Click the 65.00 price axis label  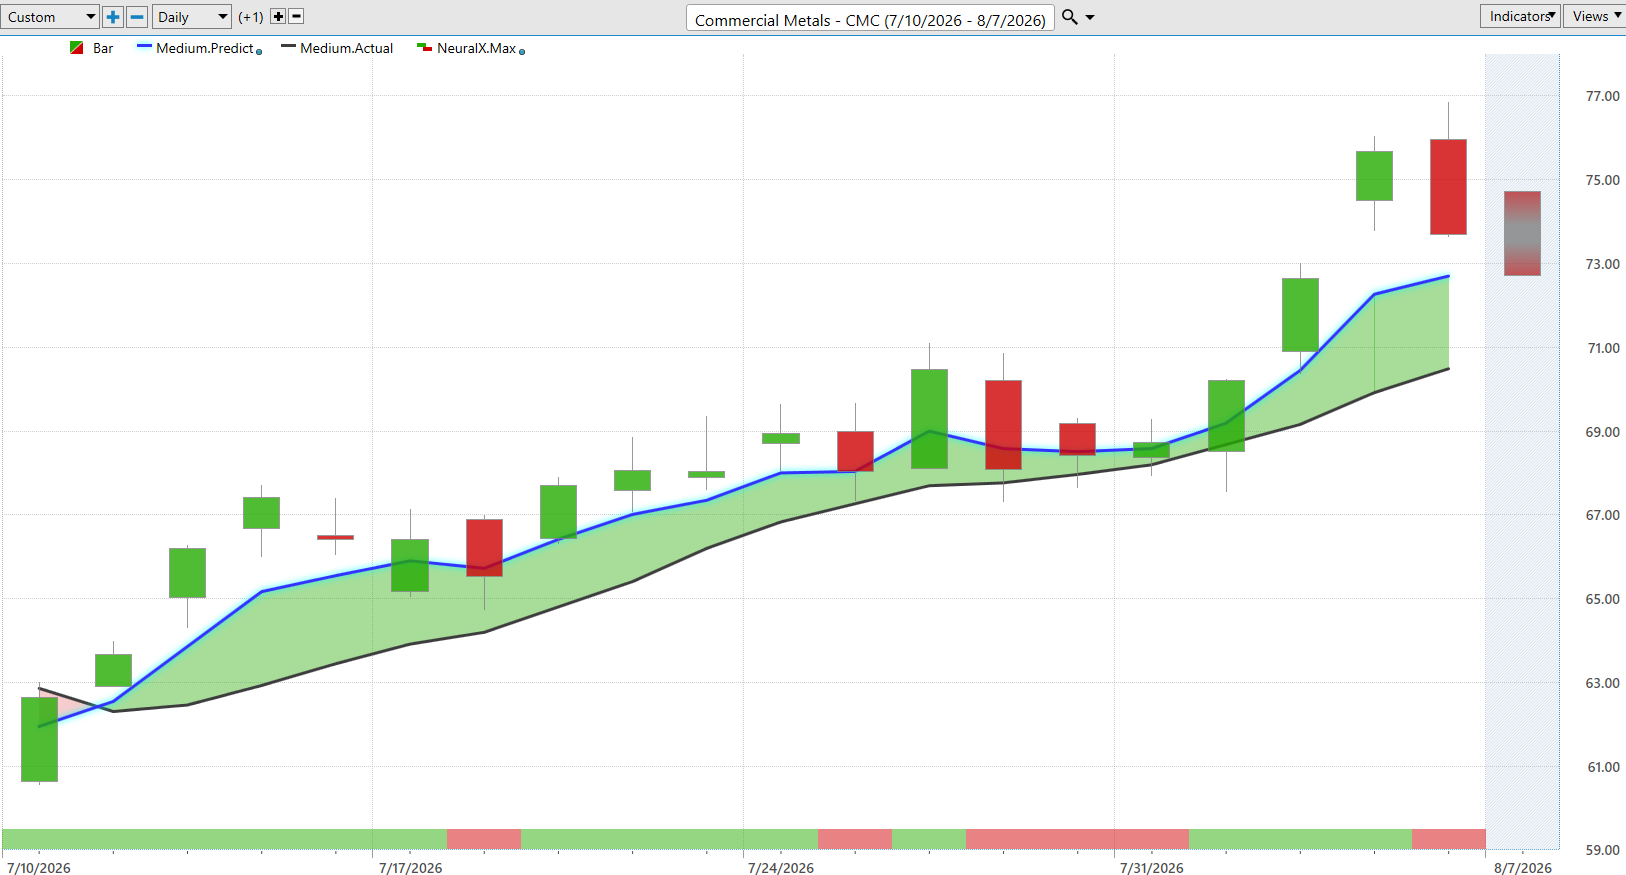[1603, 599]
